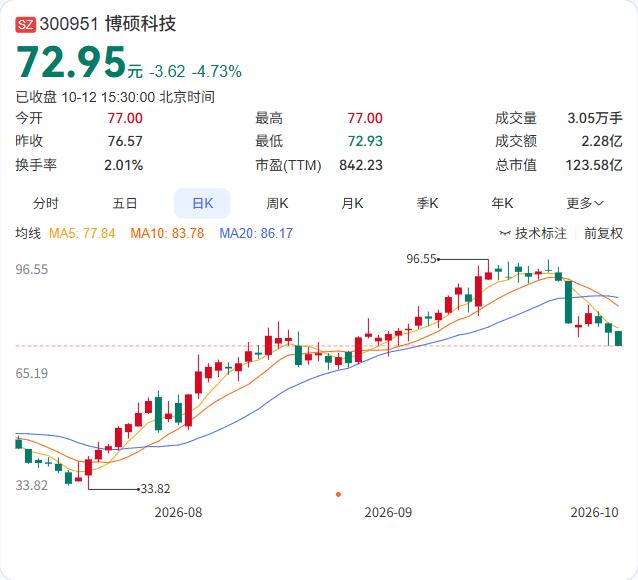This screenshot has height=580, width=638.
Task: Expand the 更多 dropdown menu
Action: pyautogui.click(x=585, y=203)
